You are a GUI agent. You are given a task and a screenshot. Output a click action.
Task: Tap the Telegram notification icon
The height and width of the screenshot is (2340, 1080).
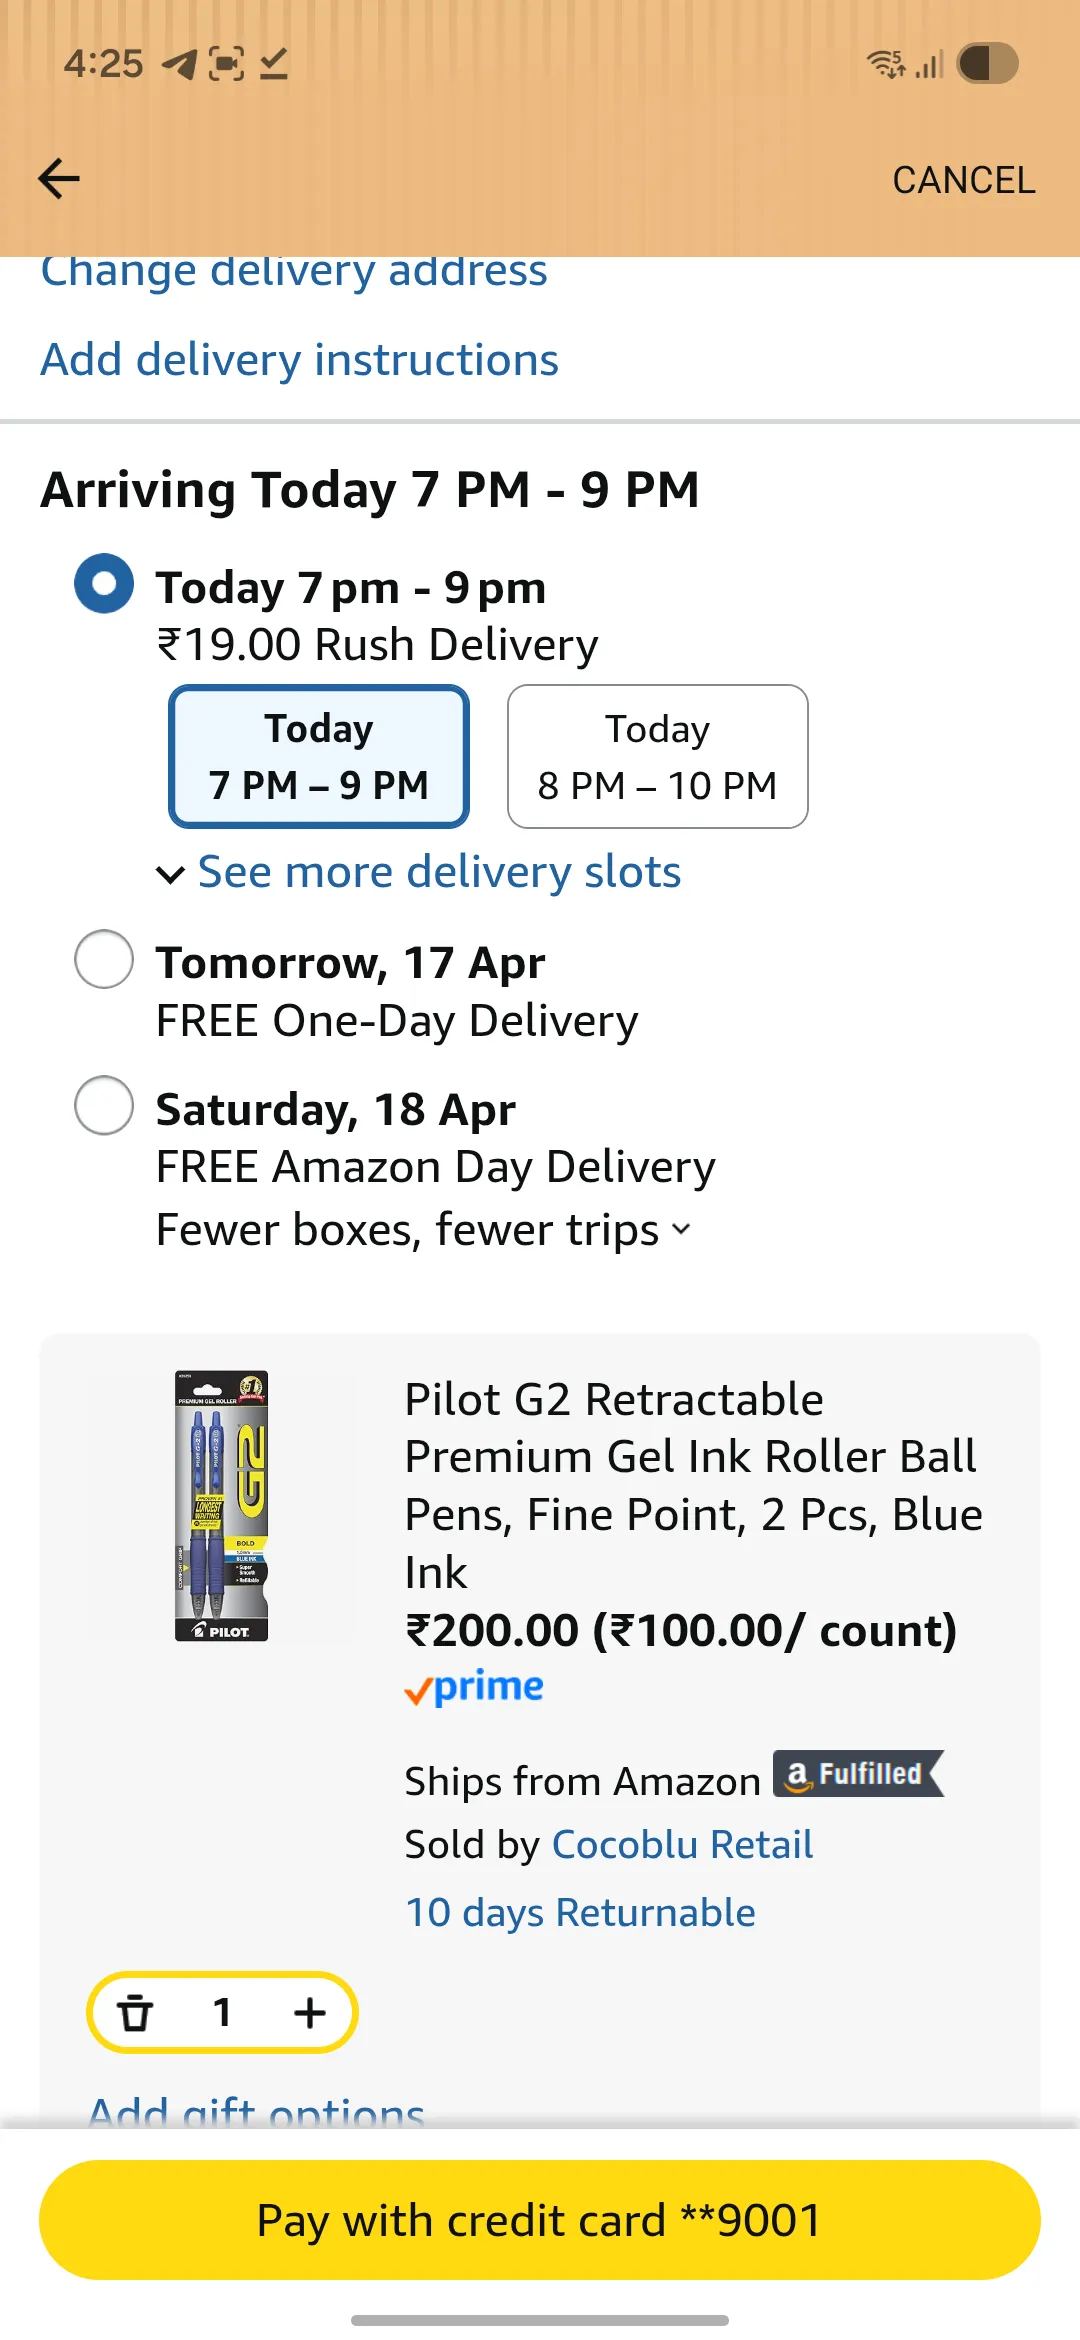coord(180,64)
